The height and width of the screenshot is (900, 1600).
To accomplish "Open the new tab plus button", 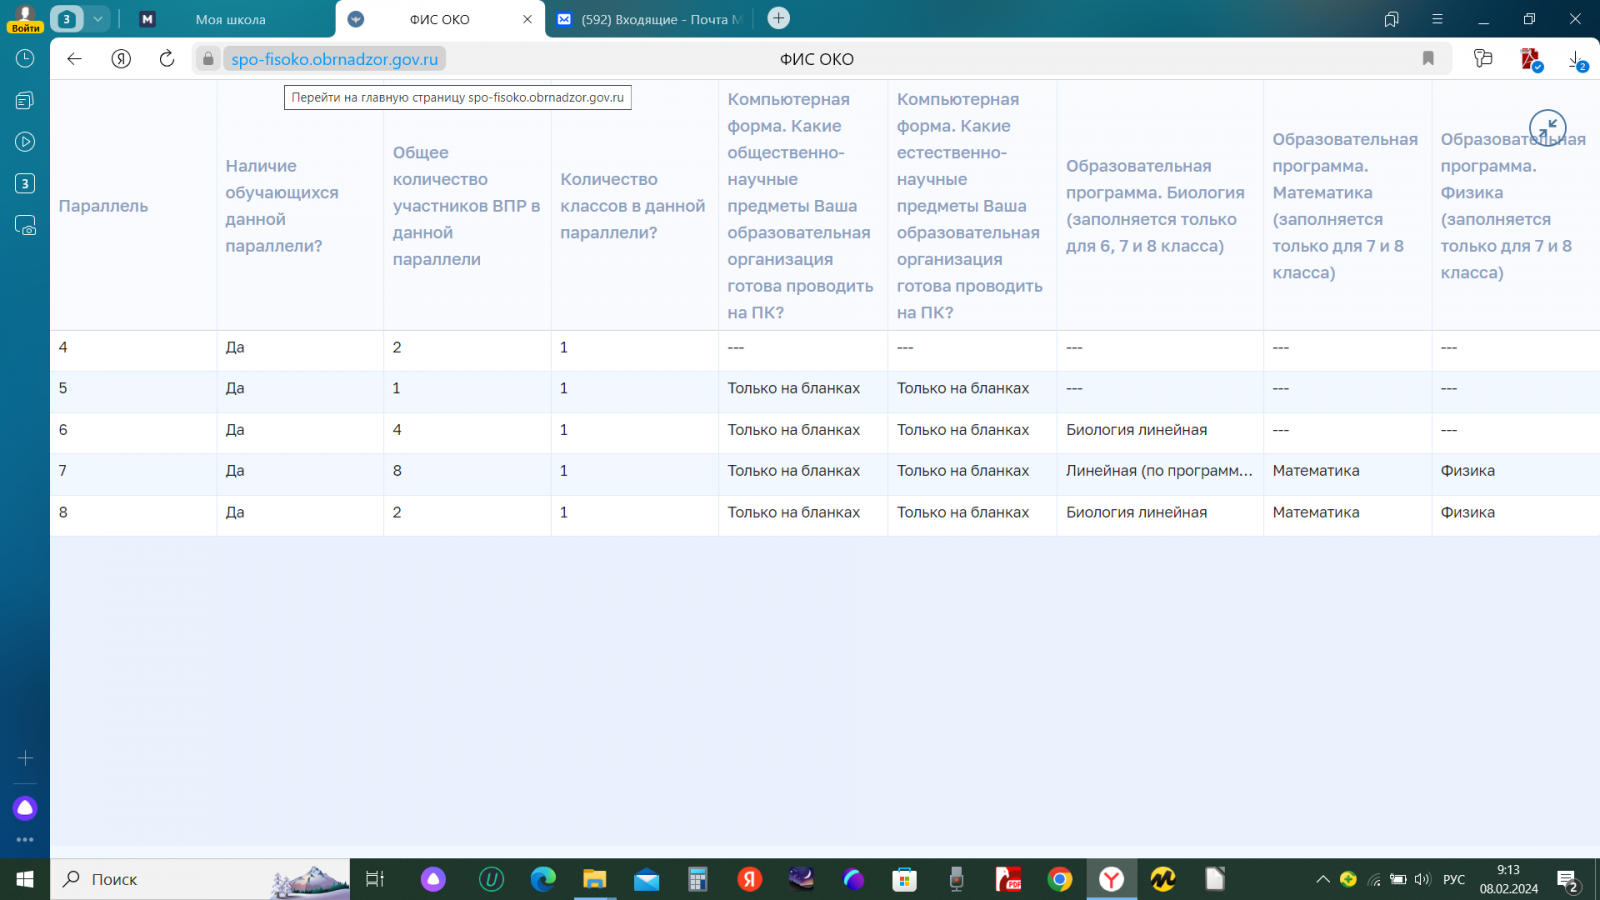I will point(778,18).
